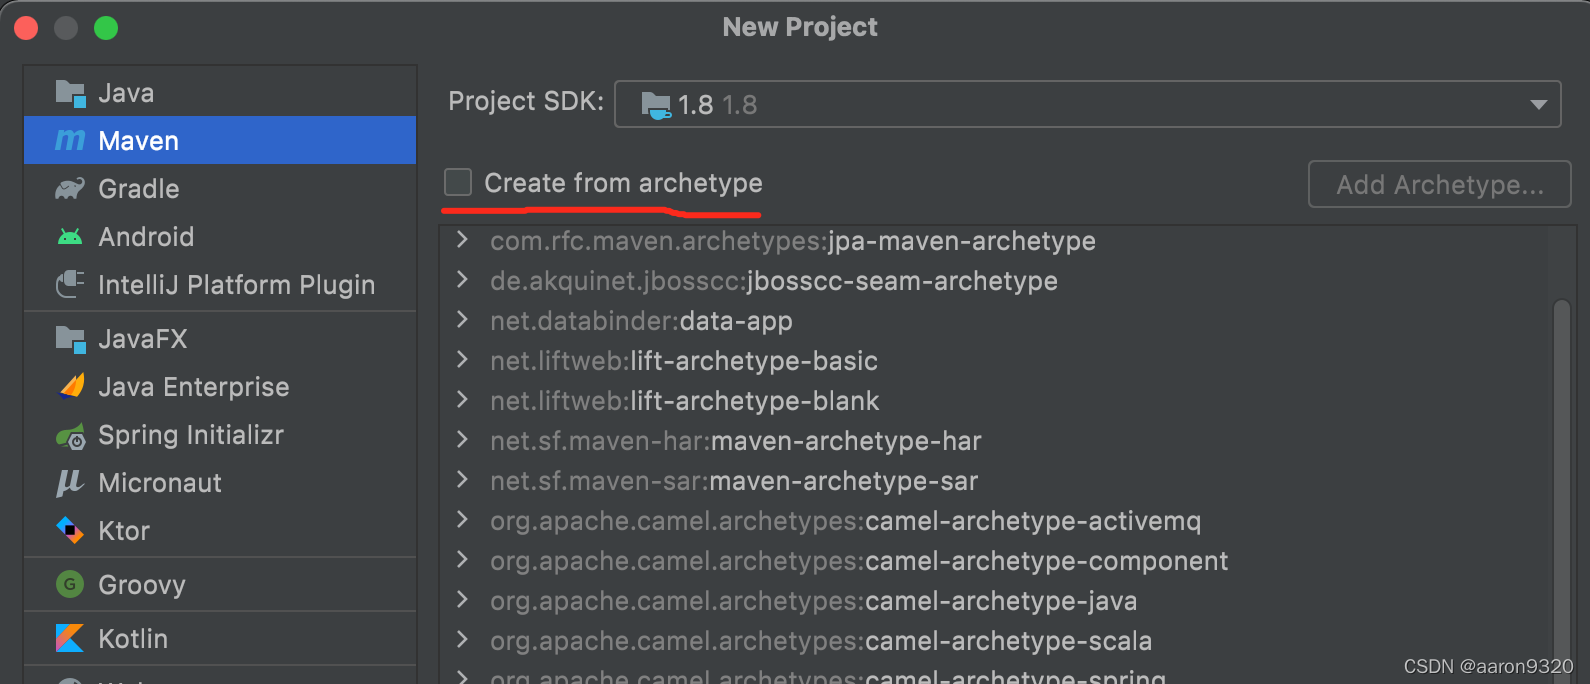Click the Groovy G icon
This screenshot has height=684, width=1590.
click(x=70, y=584)
